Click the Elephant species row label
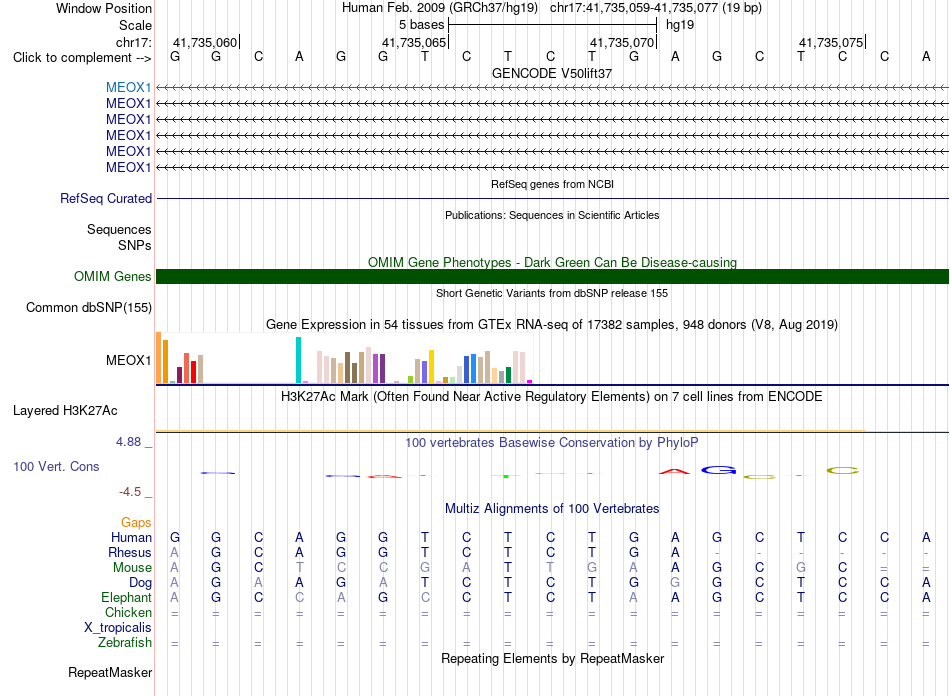 pyautogui.click(x=126, y=597)
